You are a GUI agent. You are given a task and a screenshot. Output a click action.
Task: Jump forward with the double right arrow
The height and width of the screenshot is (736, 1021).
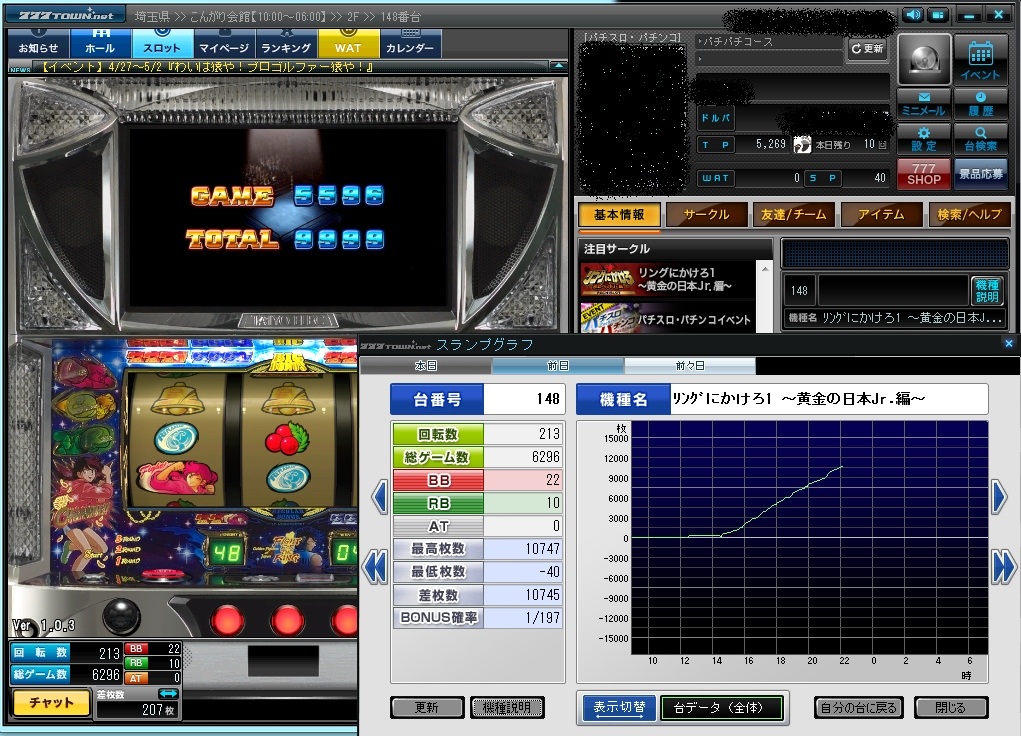coord(1004,567)
